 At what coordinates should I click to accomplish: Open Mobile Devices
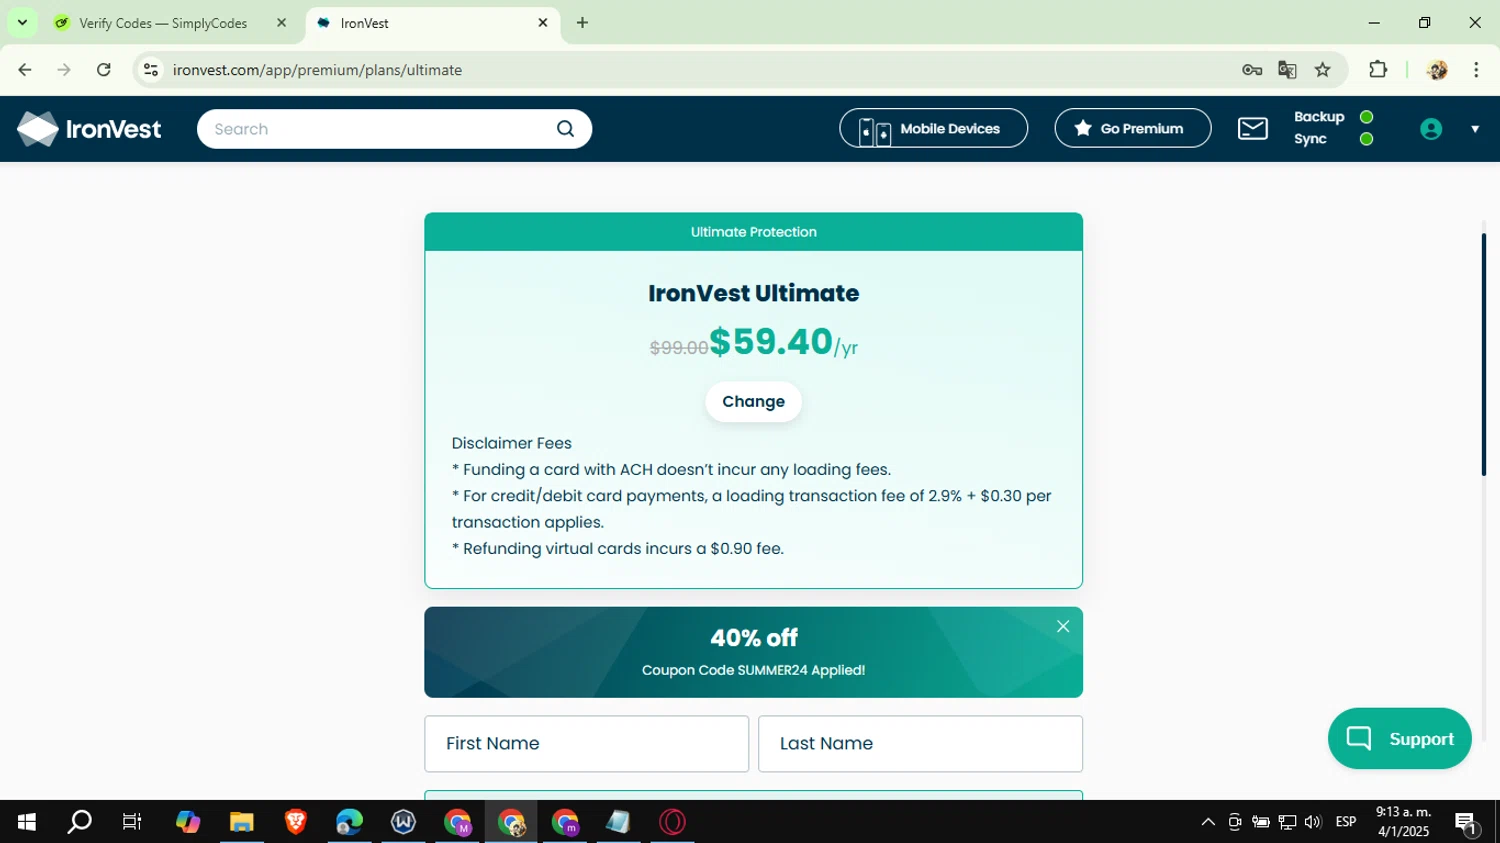pyautogui.click(x=933, y=128)
